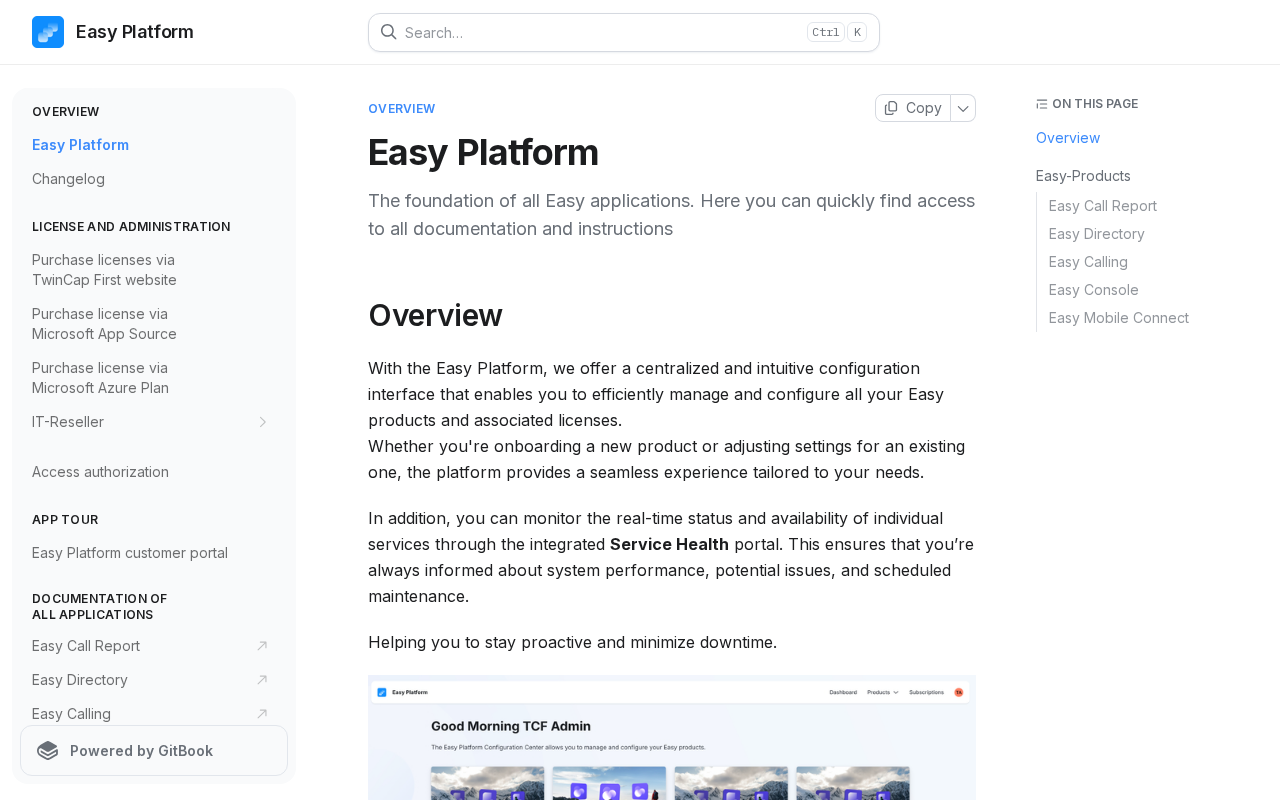
Task: Open the Changelog page in sidebar
Action: tap(68, 179)
